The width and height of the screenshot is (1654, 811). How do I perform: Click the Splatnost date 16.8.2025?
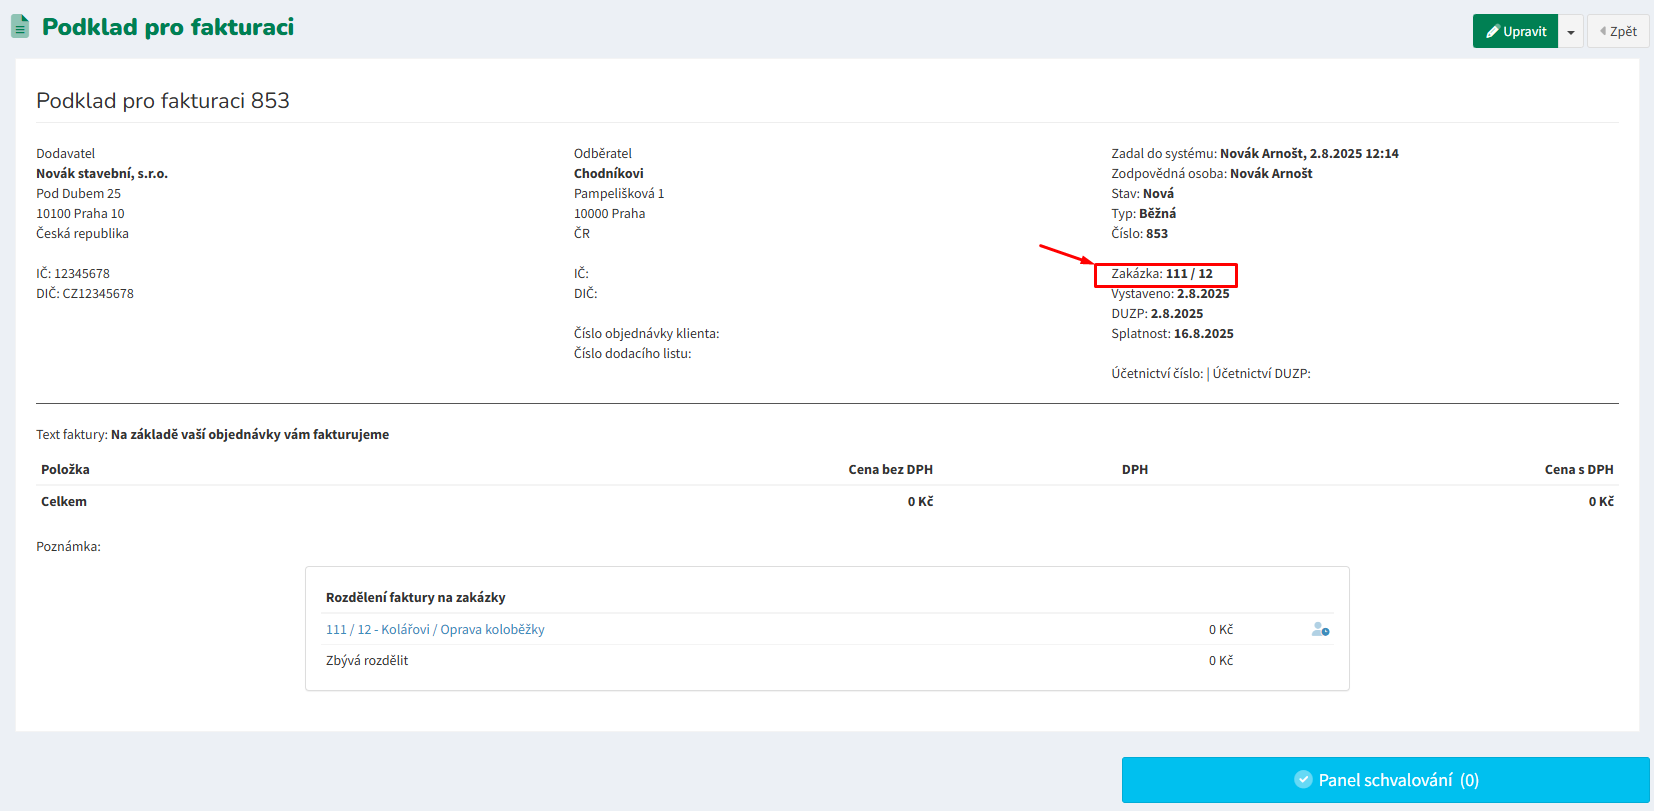[x=1203, y=334]
